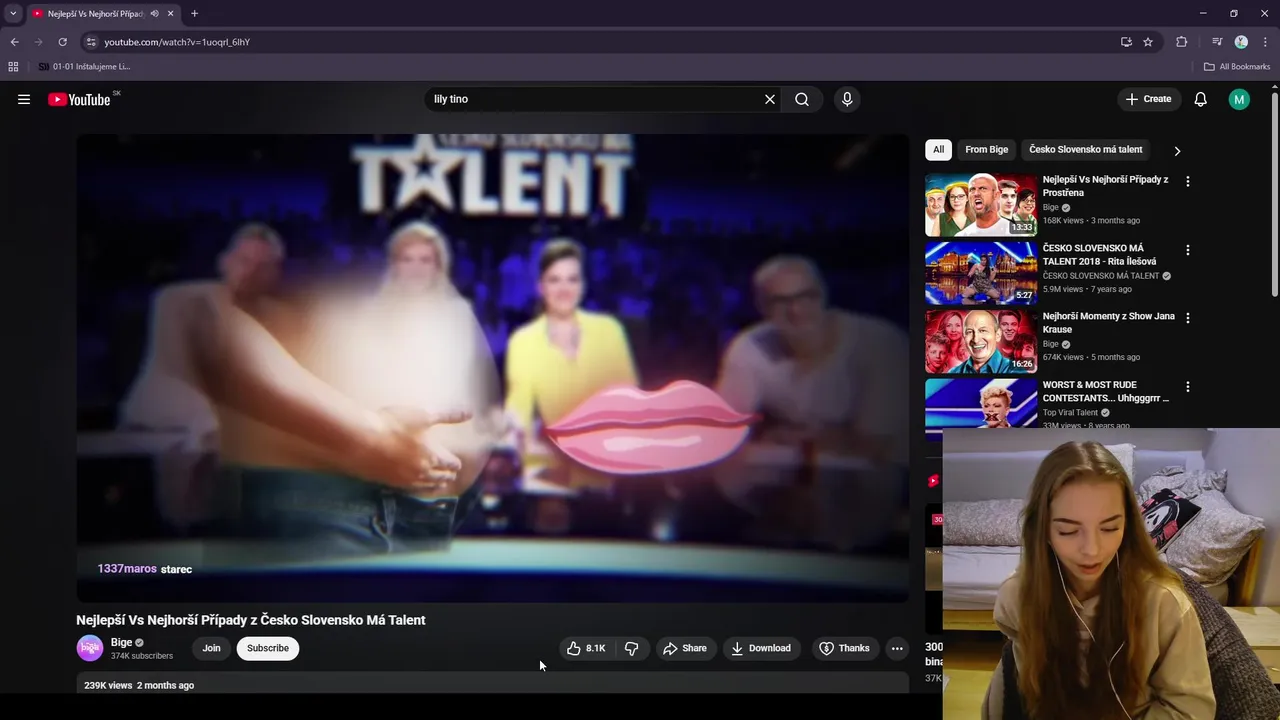This screenshot has height=720, width=1280.
Task: Start voice search with microphone icon
Action: tap(847, 99)
